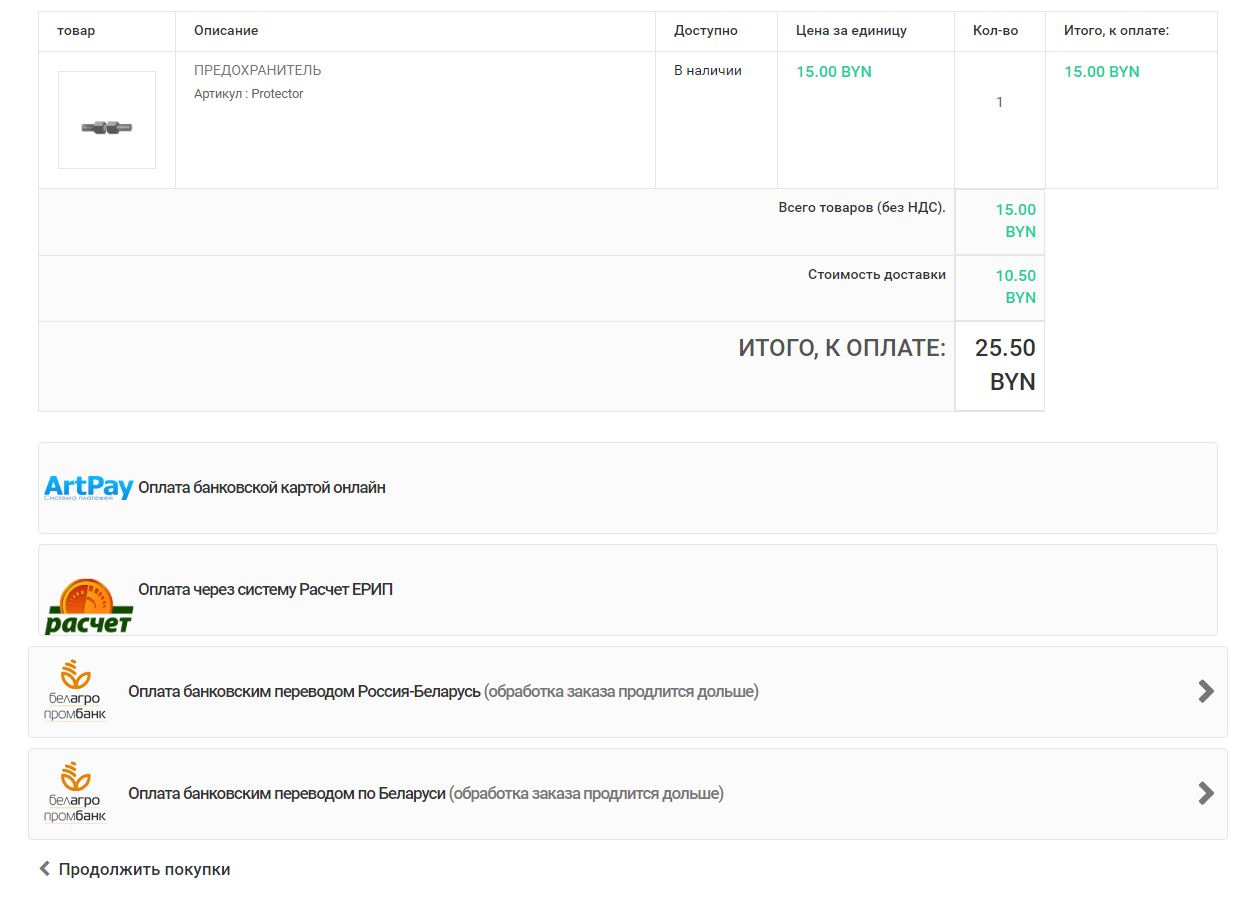Click the Расчет ЕРИП logo
The width and height of the screenshot is (1246, 902).
coord(88,606)
